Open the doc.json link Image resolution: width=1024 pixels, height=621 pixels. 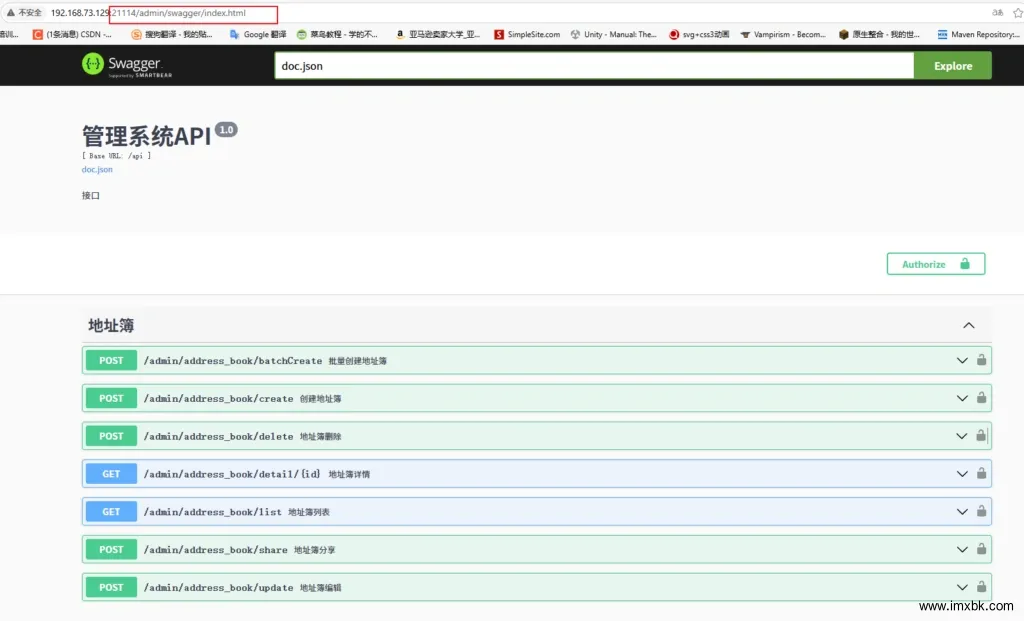point(97,169)
